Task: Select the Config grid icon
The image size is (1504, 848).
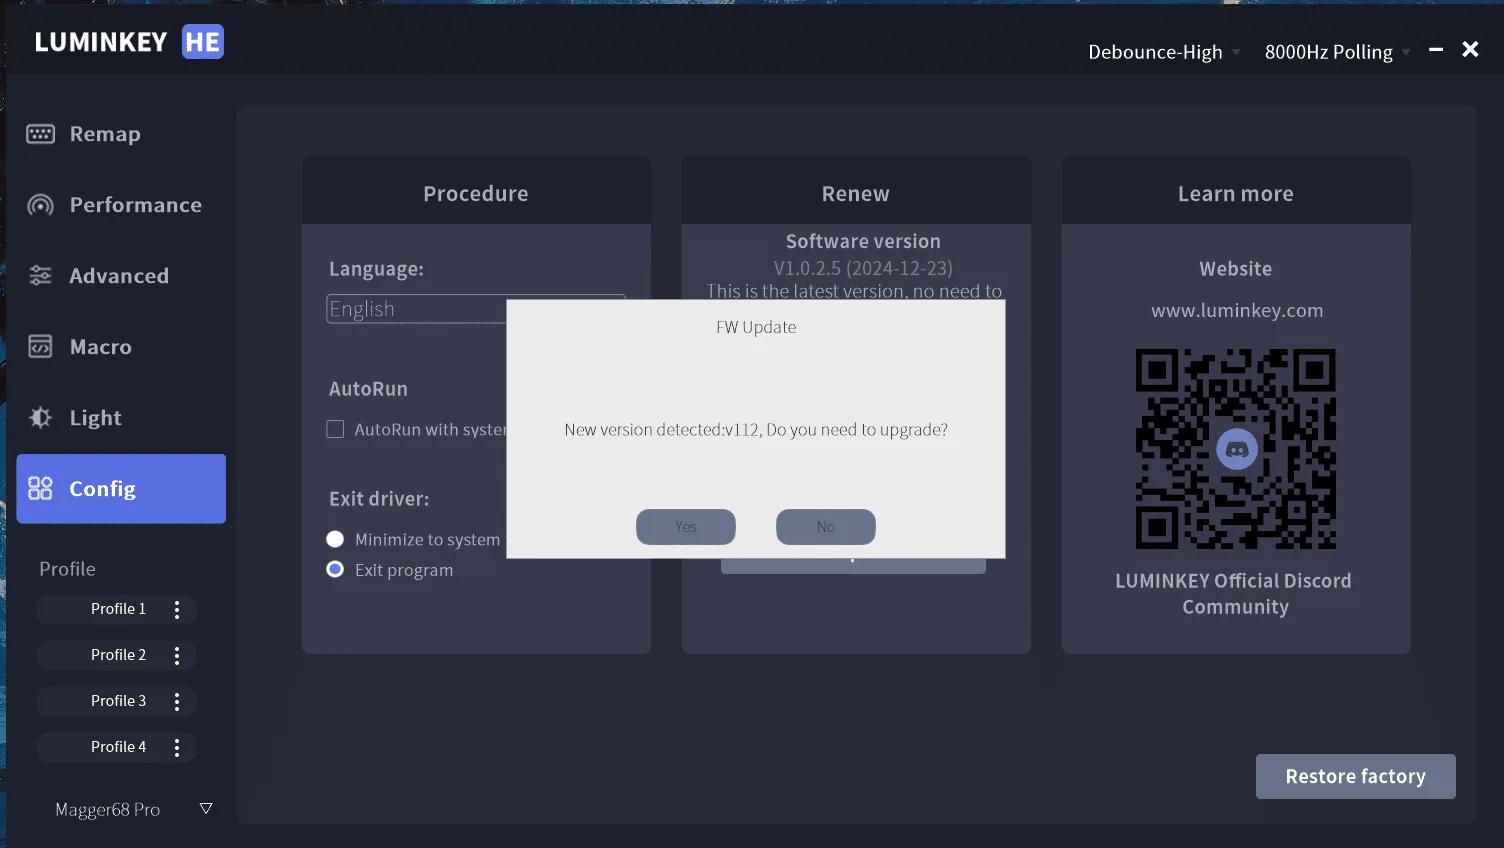Action: click(40, 489)
